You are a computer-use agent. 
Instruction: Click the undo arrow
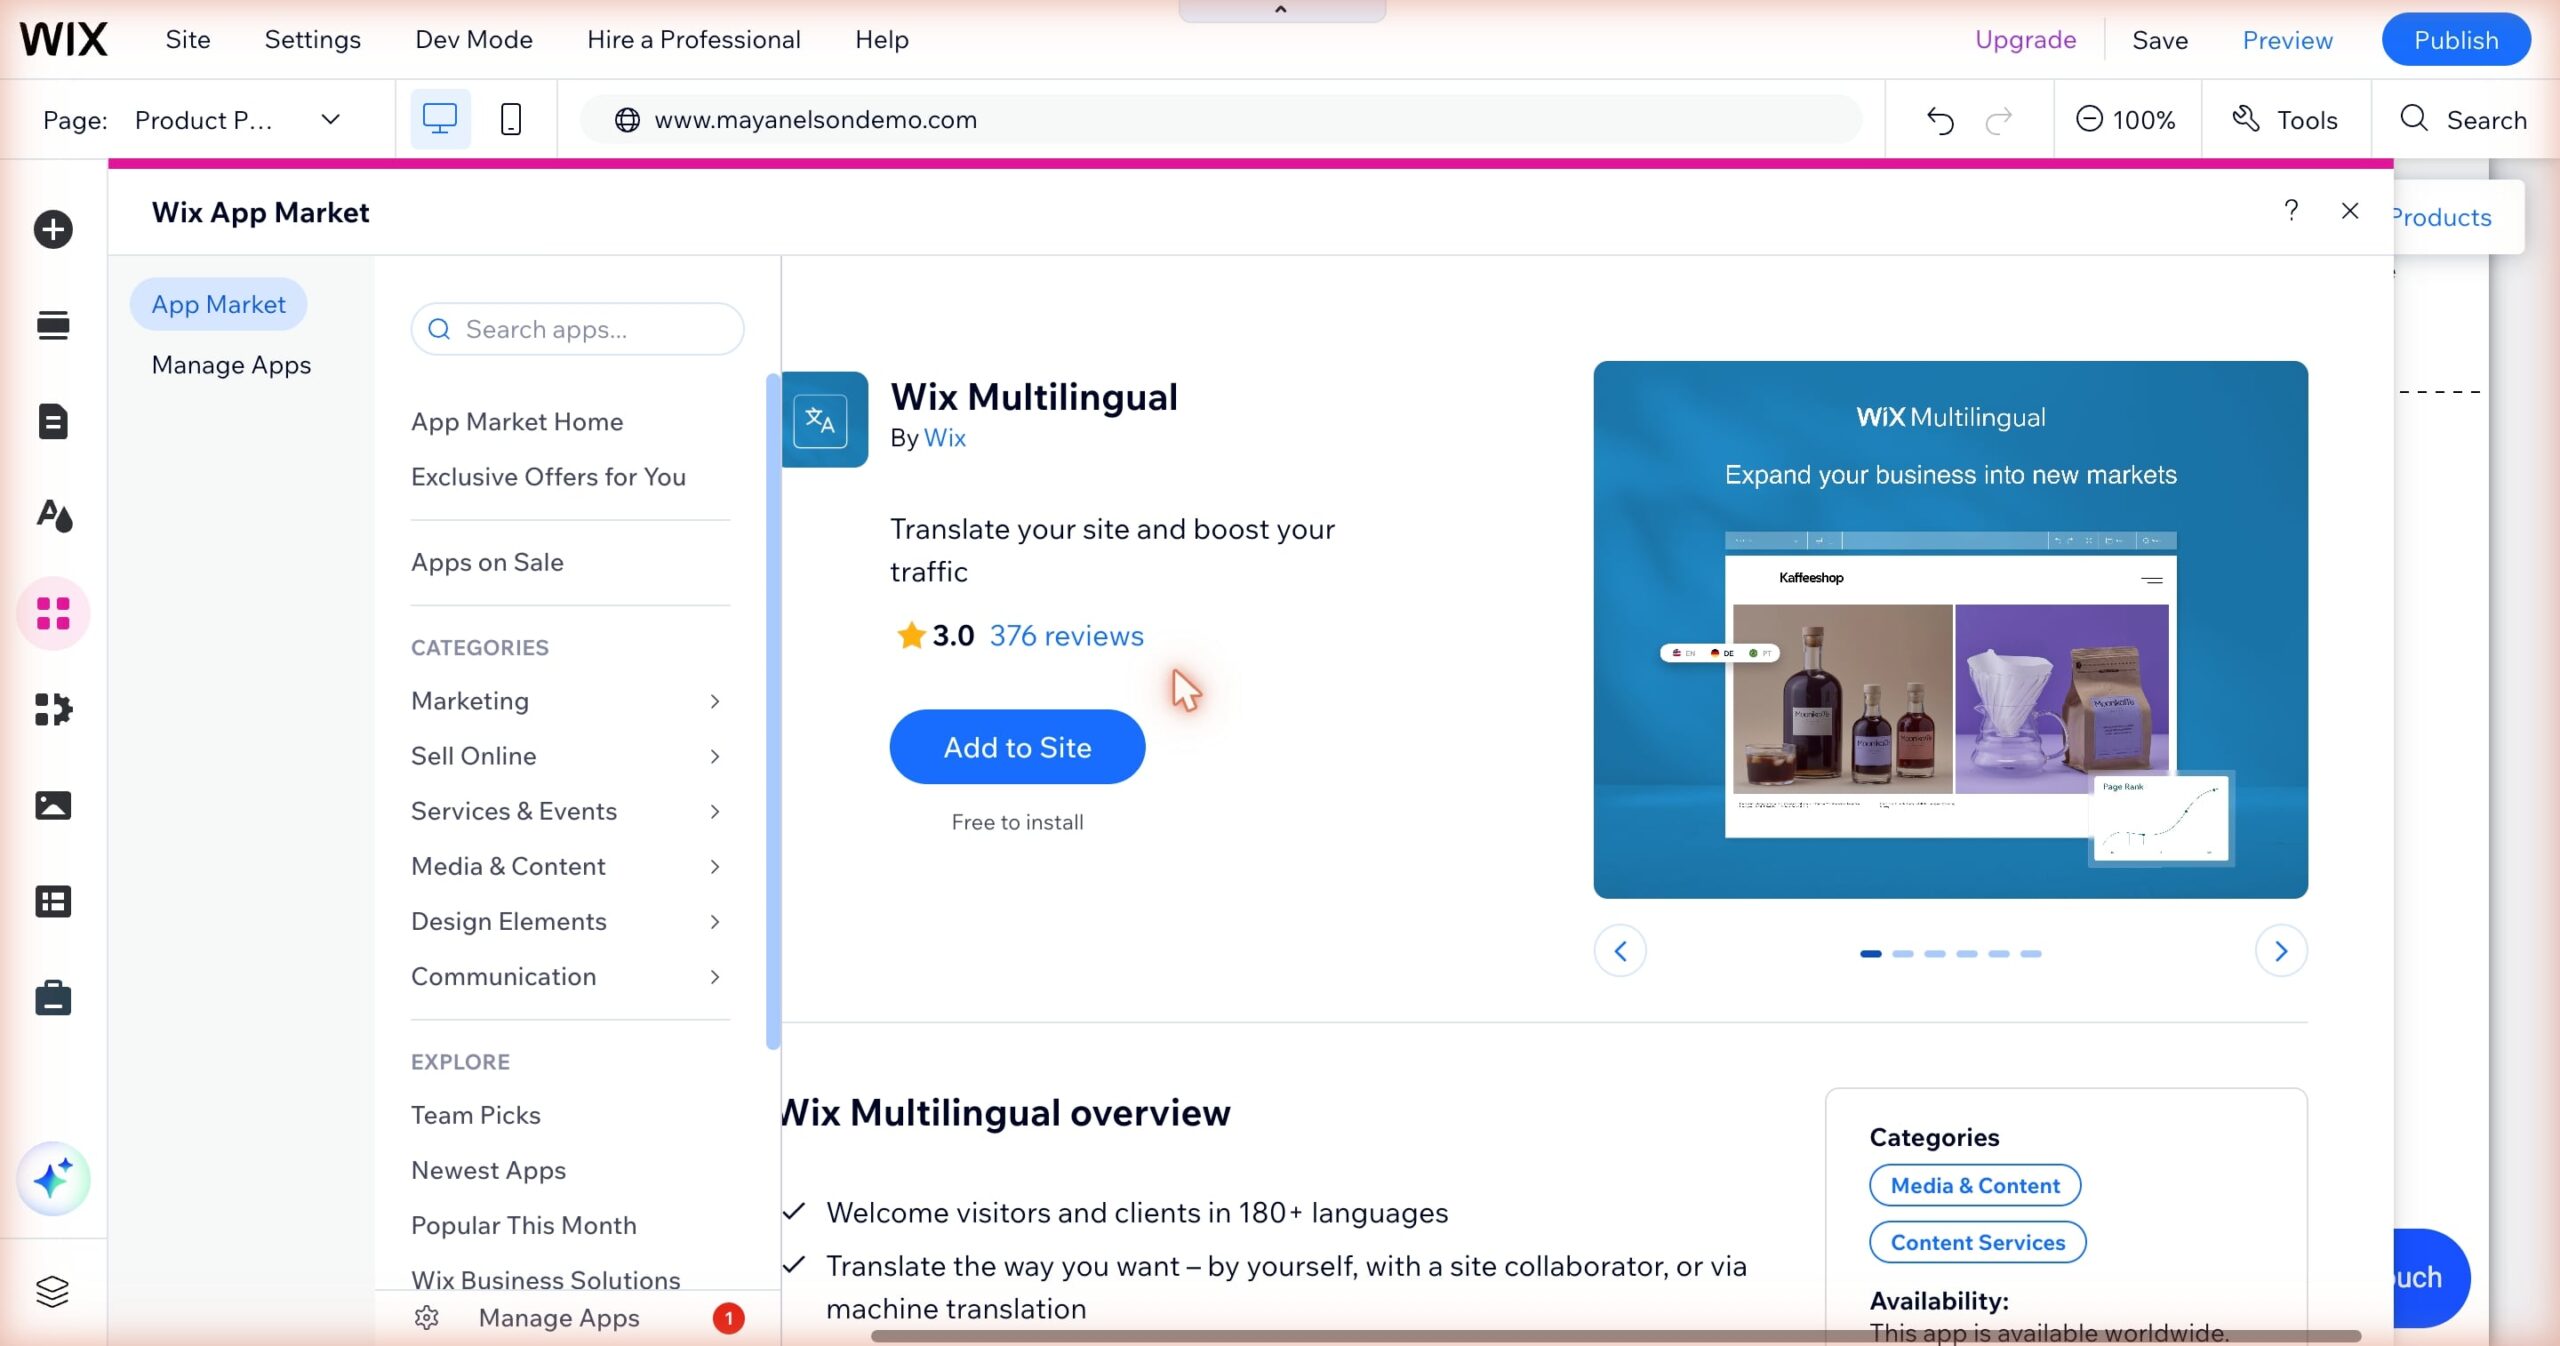point(1940,120)
